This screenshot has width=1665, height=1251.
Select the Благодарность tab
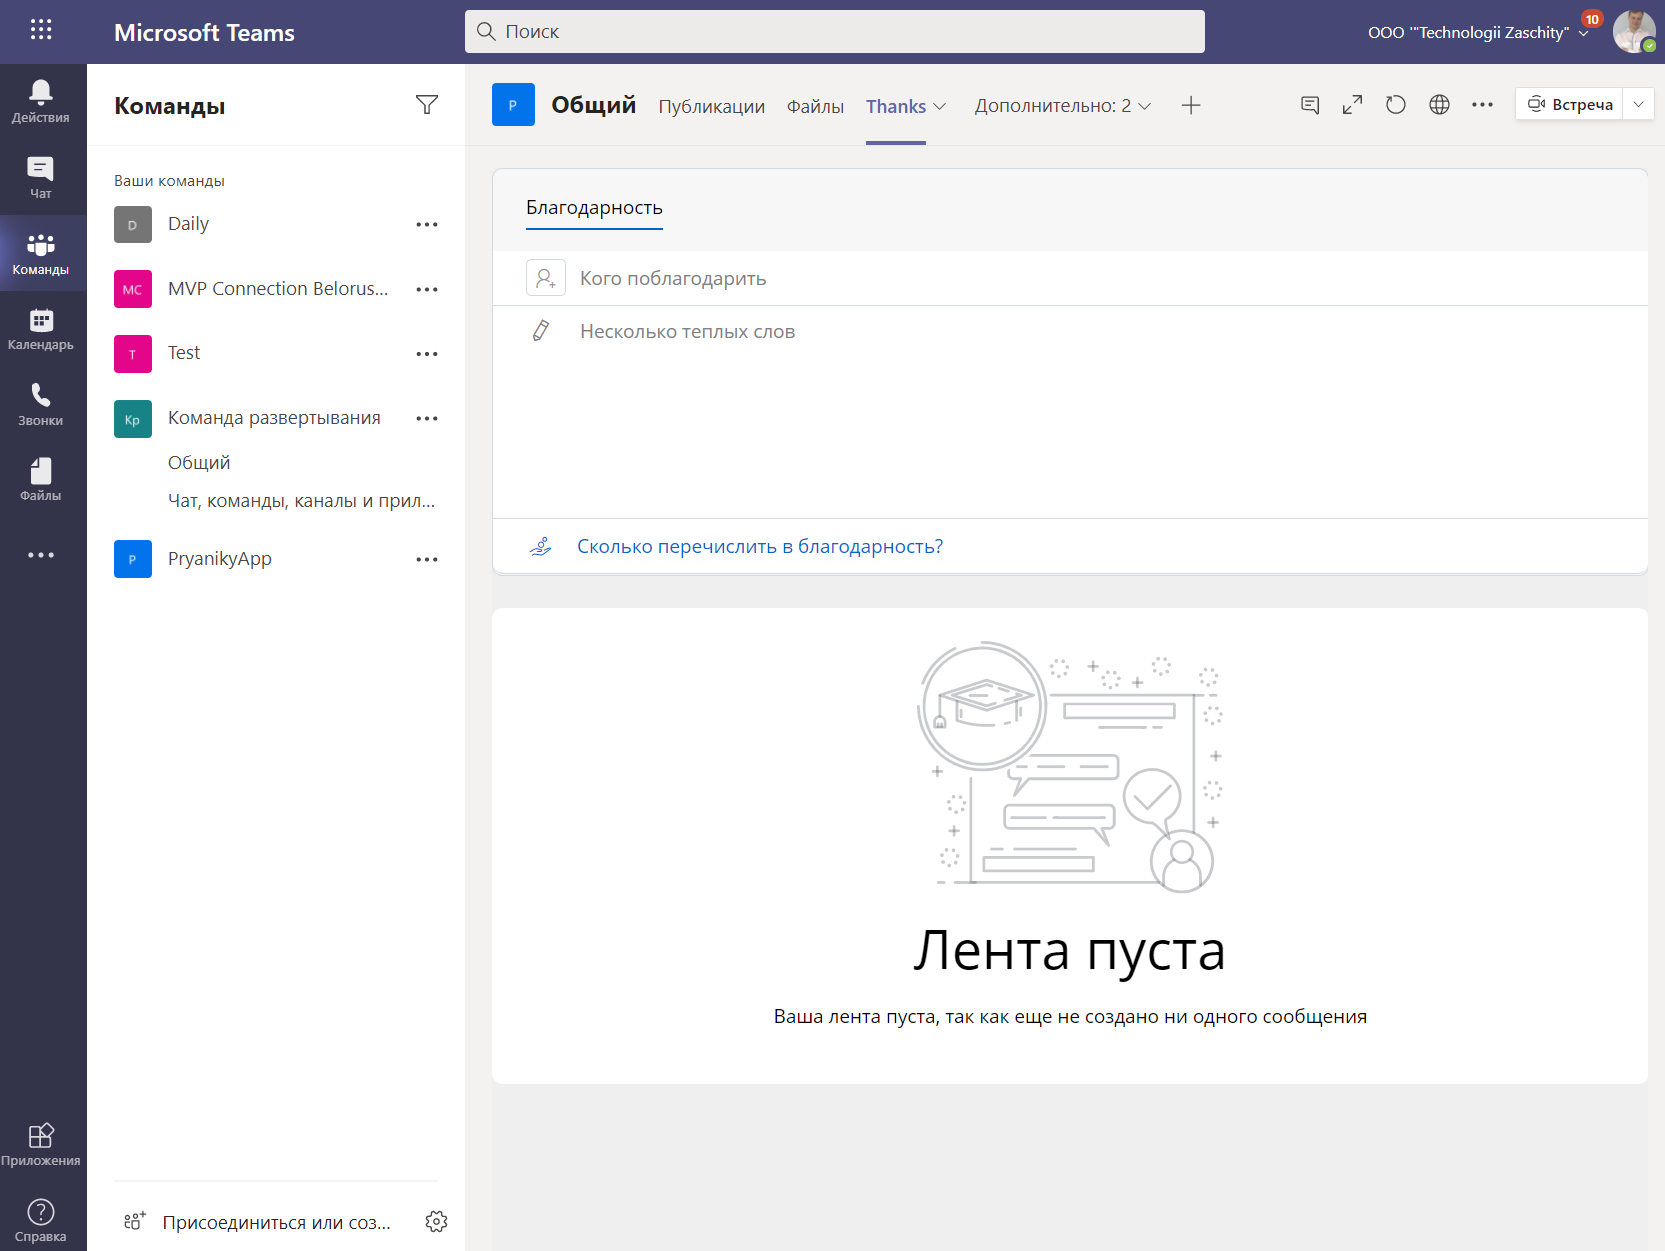coord(594,208)
